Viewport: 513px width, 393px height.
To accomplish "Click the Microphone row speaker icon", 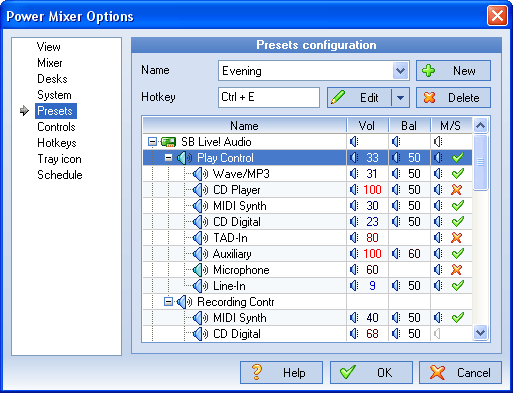I will coord(200,270).
